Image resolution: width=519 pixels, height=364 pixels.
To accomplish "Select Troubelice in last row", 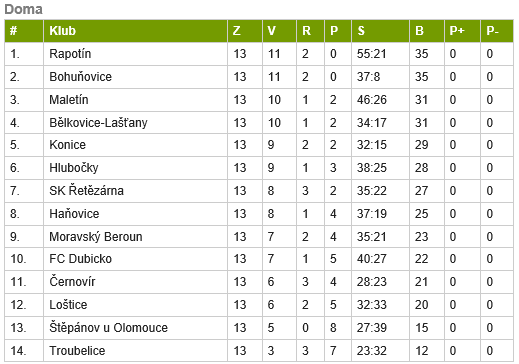I will pos(77,351).
